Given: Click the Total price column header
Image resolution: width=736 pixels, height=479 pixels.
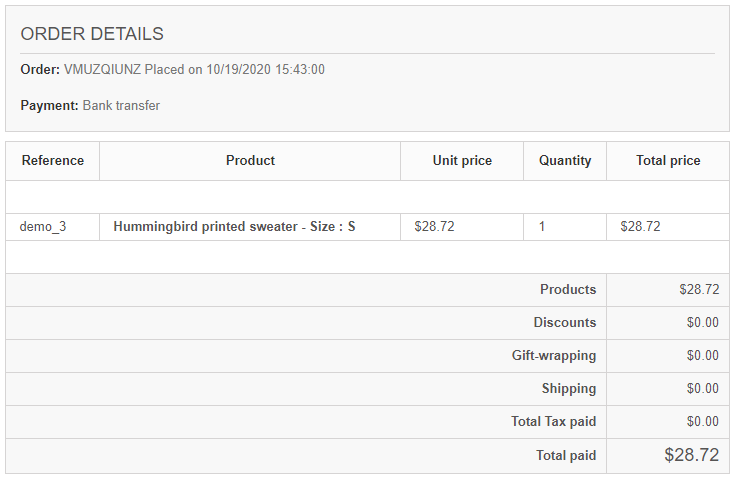Looking at the screenshot, I should click(668, 160).
